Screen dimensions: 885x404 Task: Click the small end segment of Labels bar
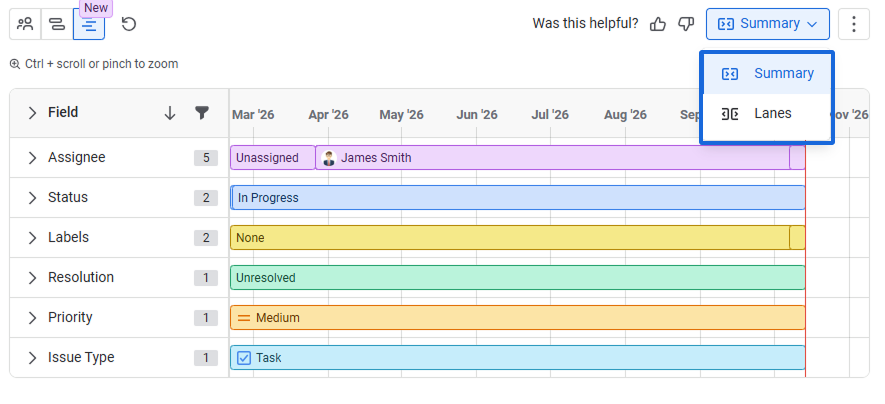pos(798,238)
